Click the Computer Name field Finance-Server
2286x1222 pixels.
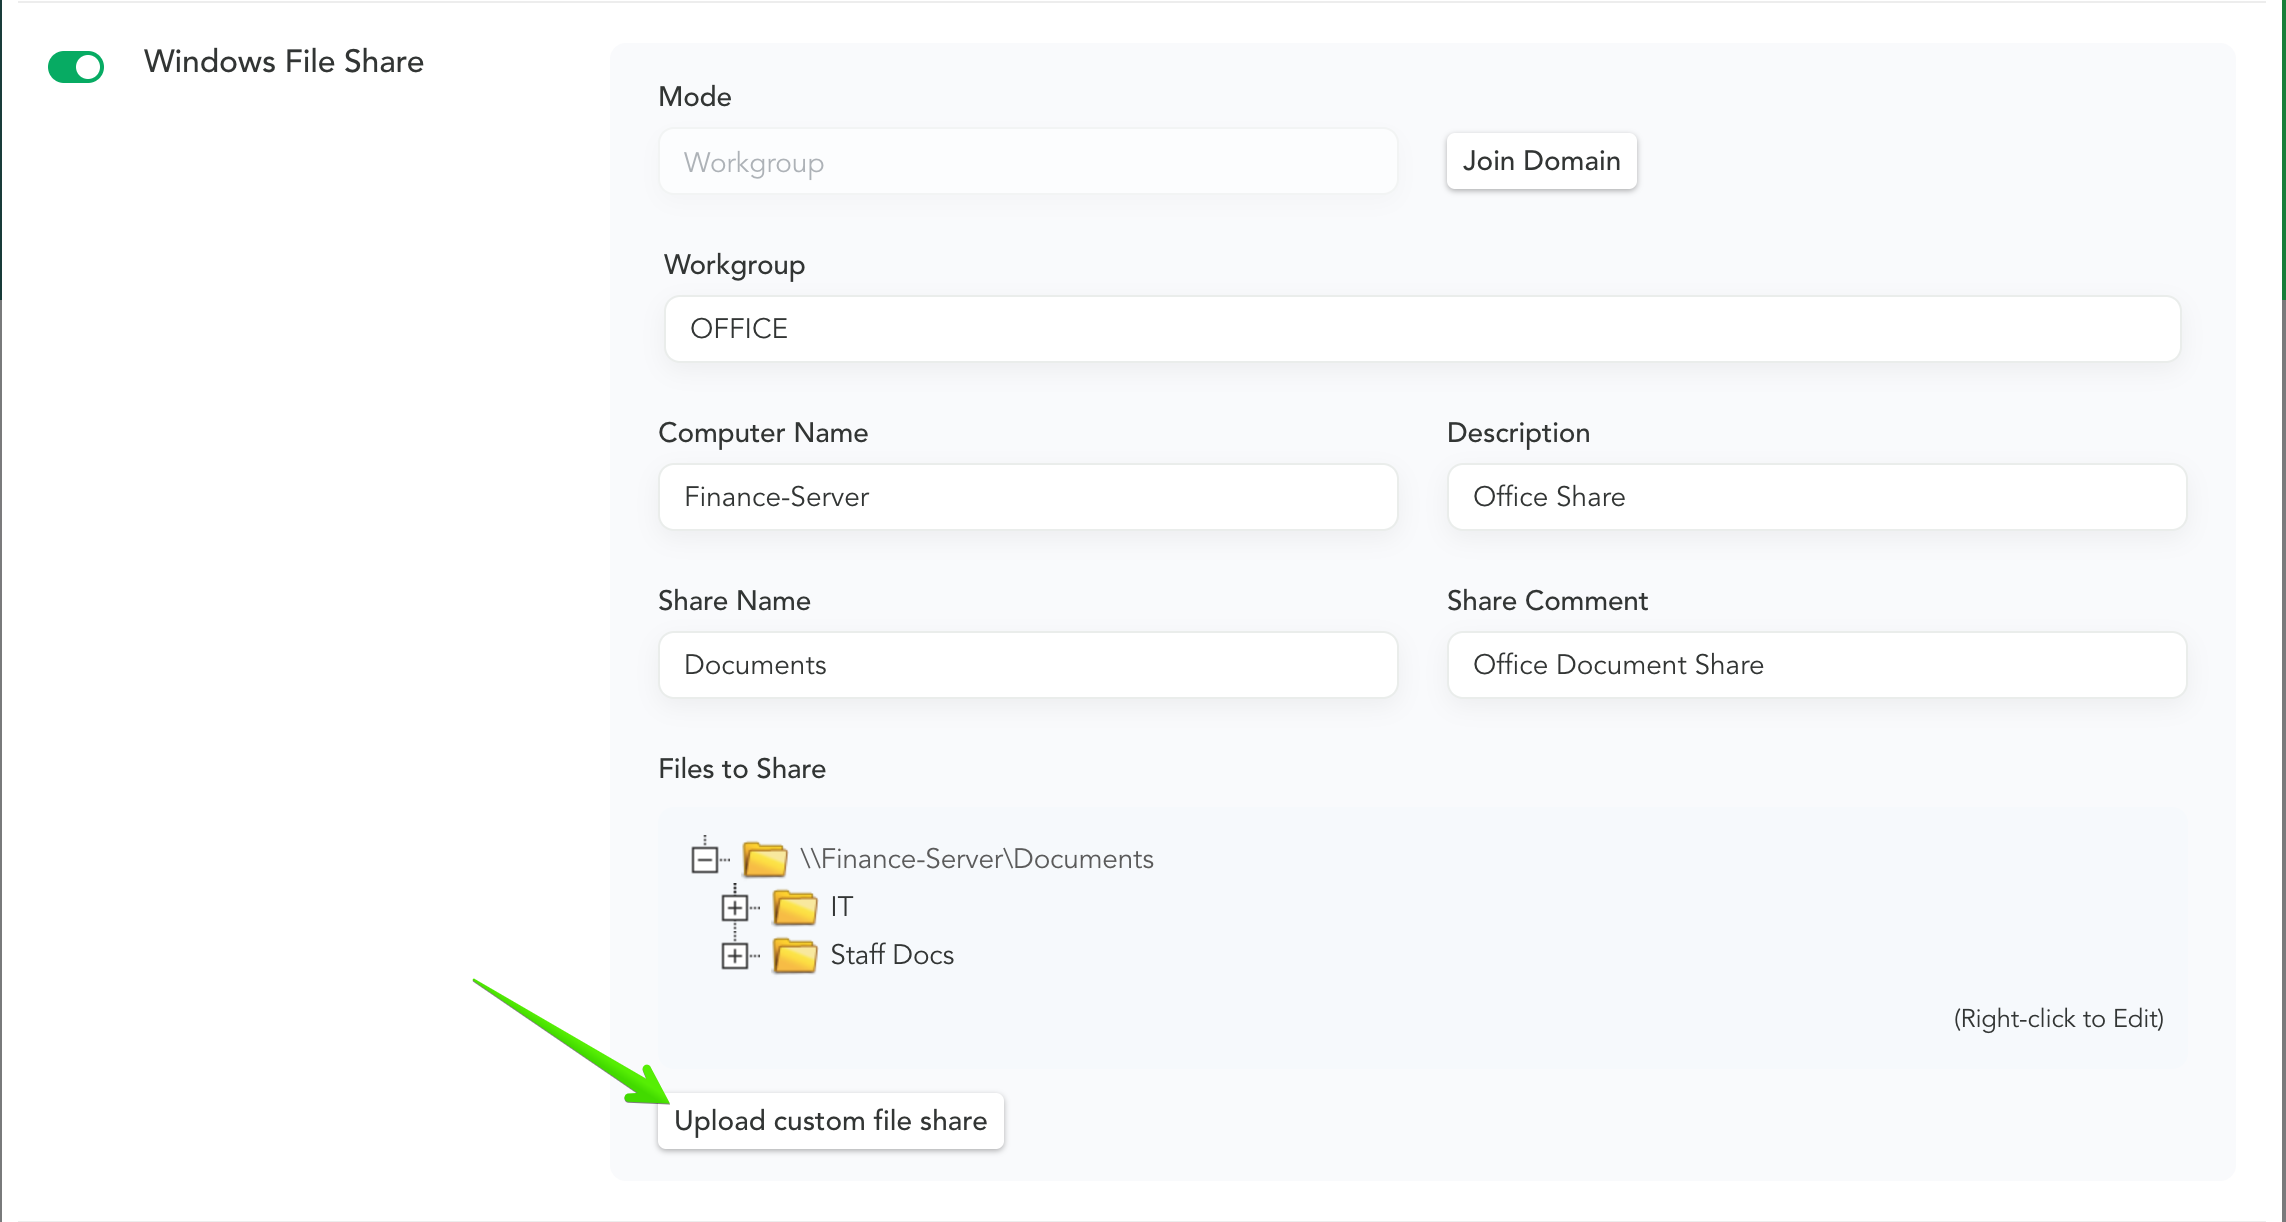pyautogui.click(x=1028, y=497)
